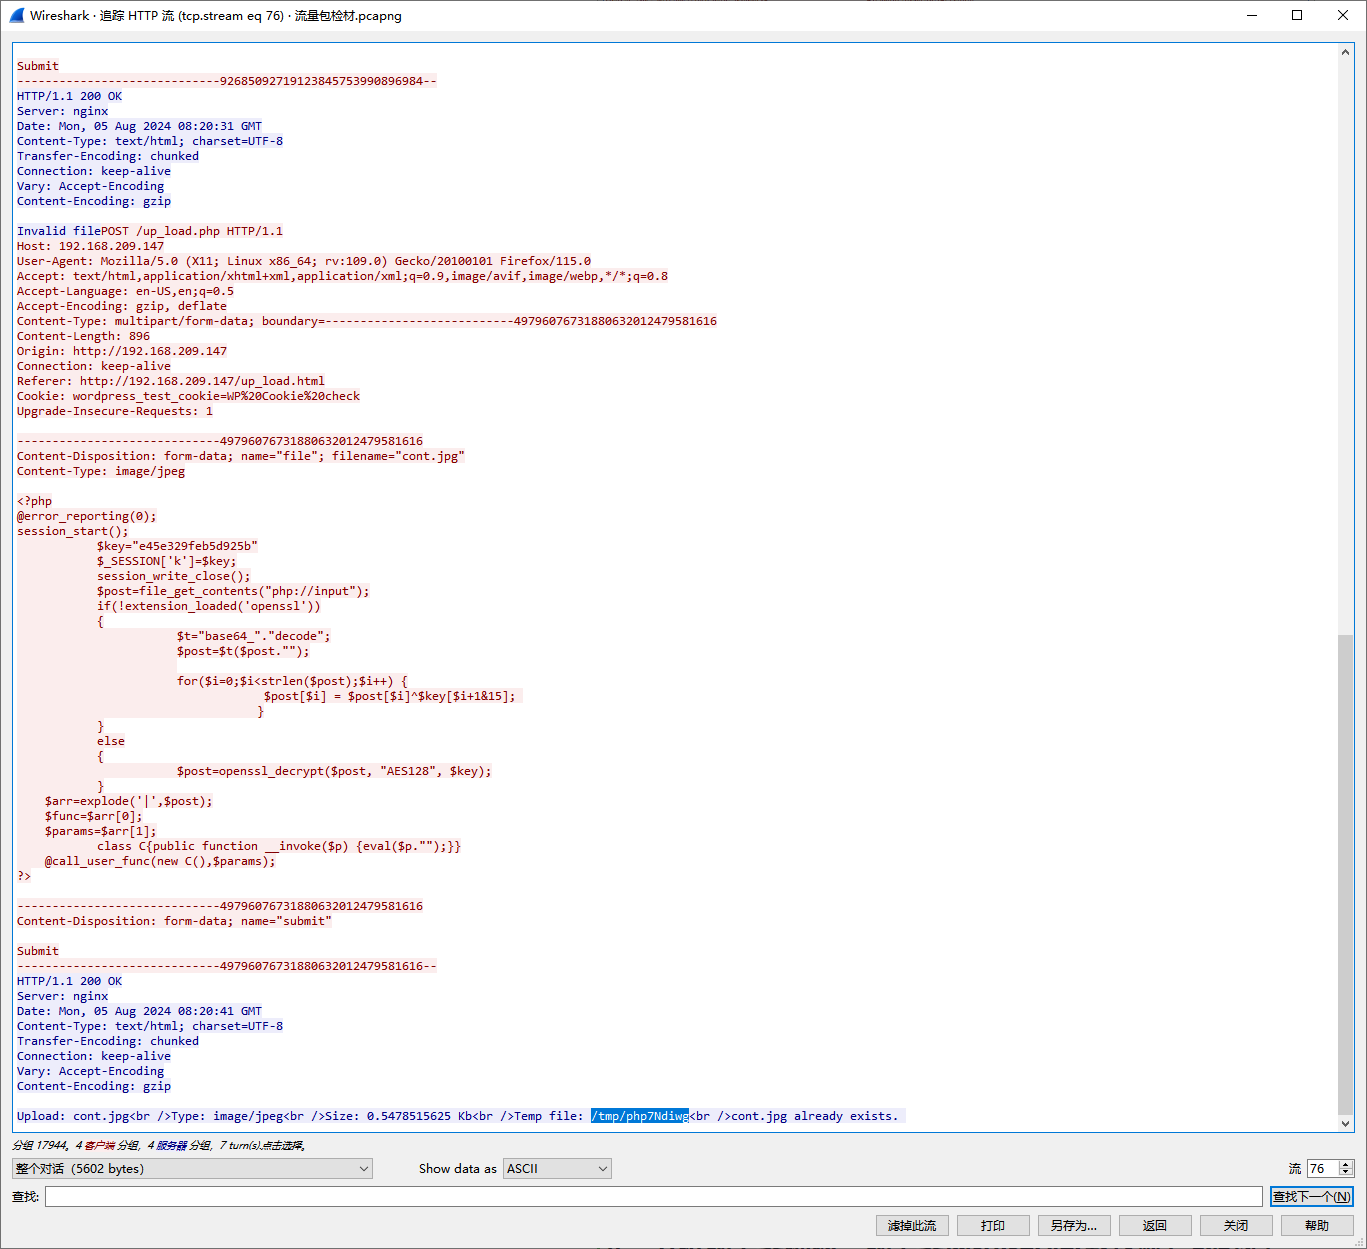
Task: Click the '$params=$arr[1];' line
Action: pos(100,831)
